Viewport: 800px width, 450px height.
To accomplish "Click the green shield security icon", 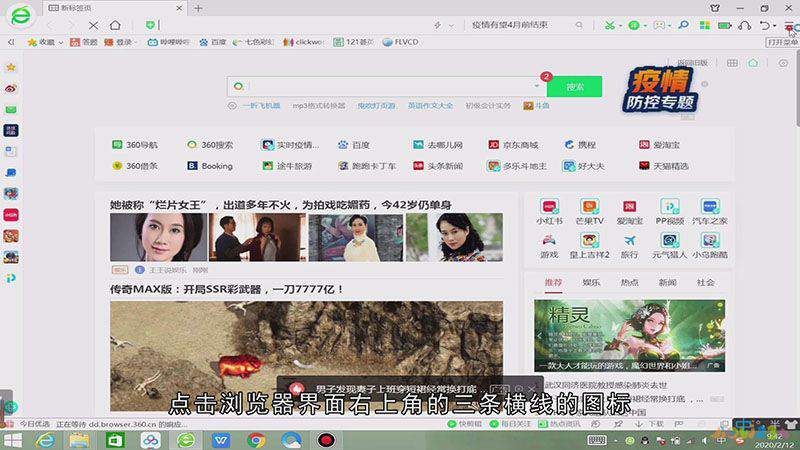I will point(150,25).
